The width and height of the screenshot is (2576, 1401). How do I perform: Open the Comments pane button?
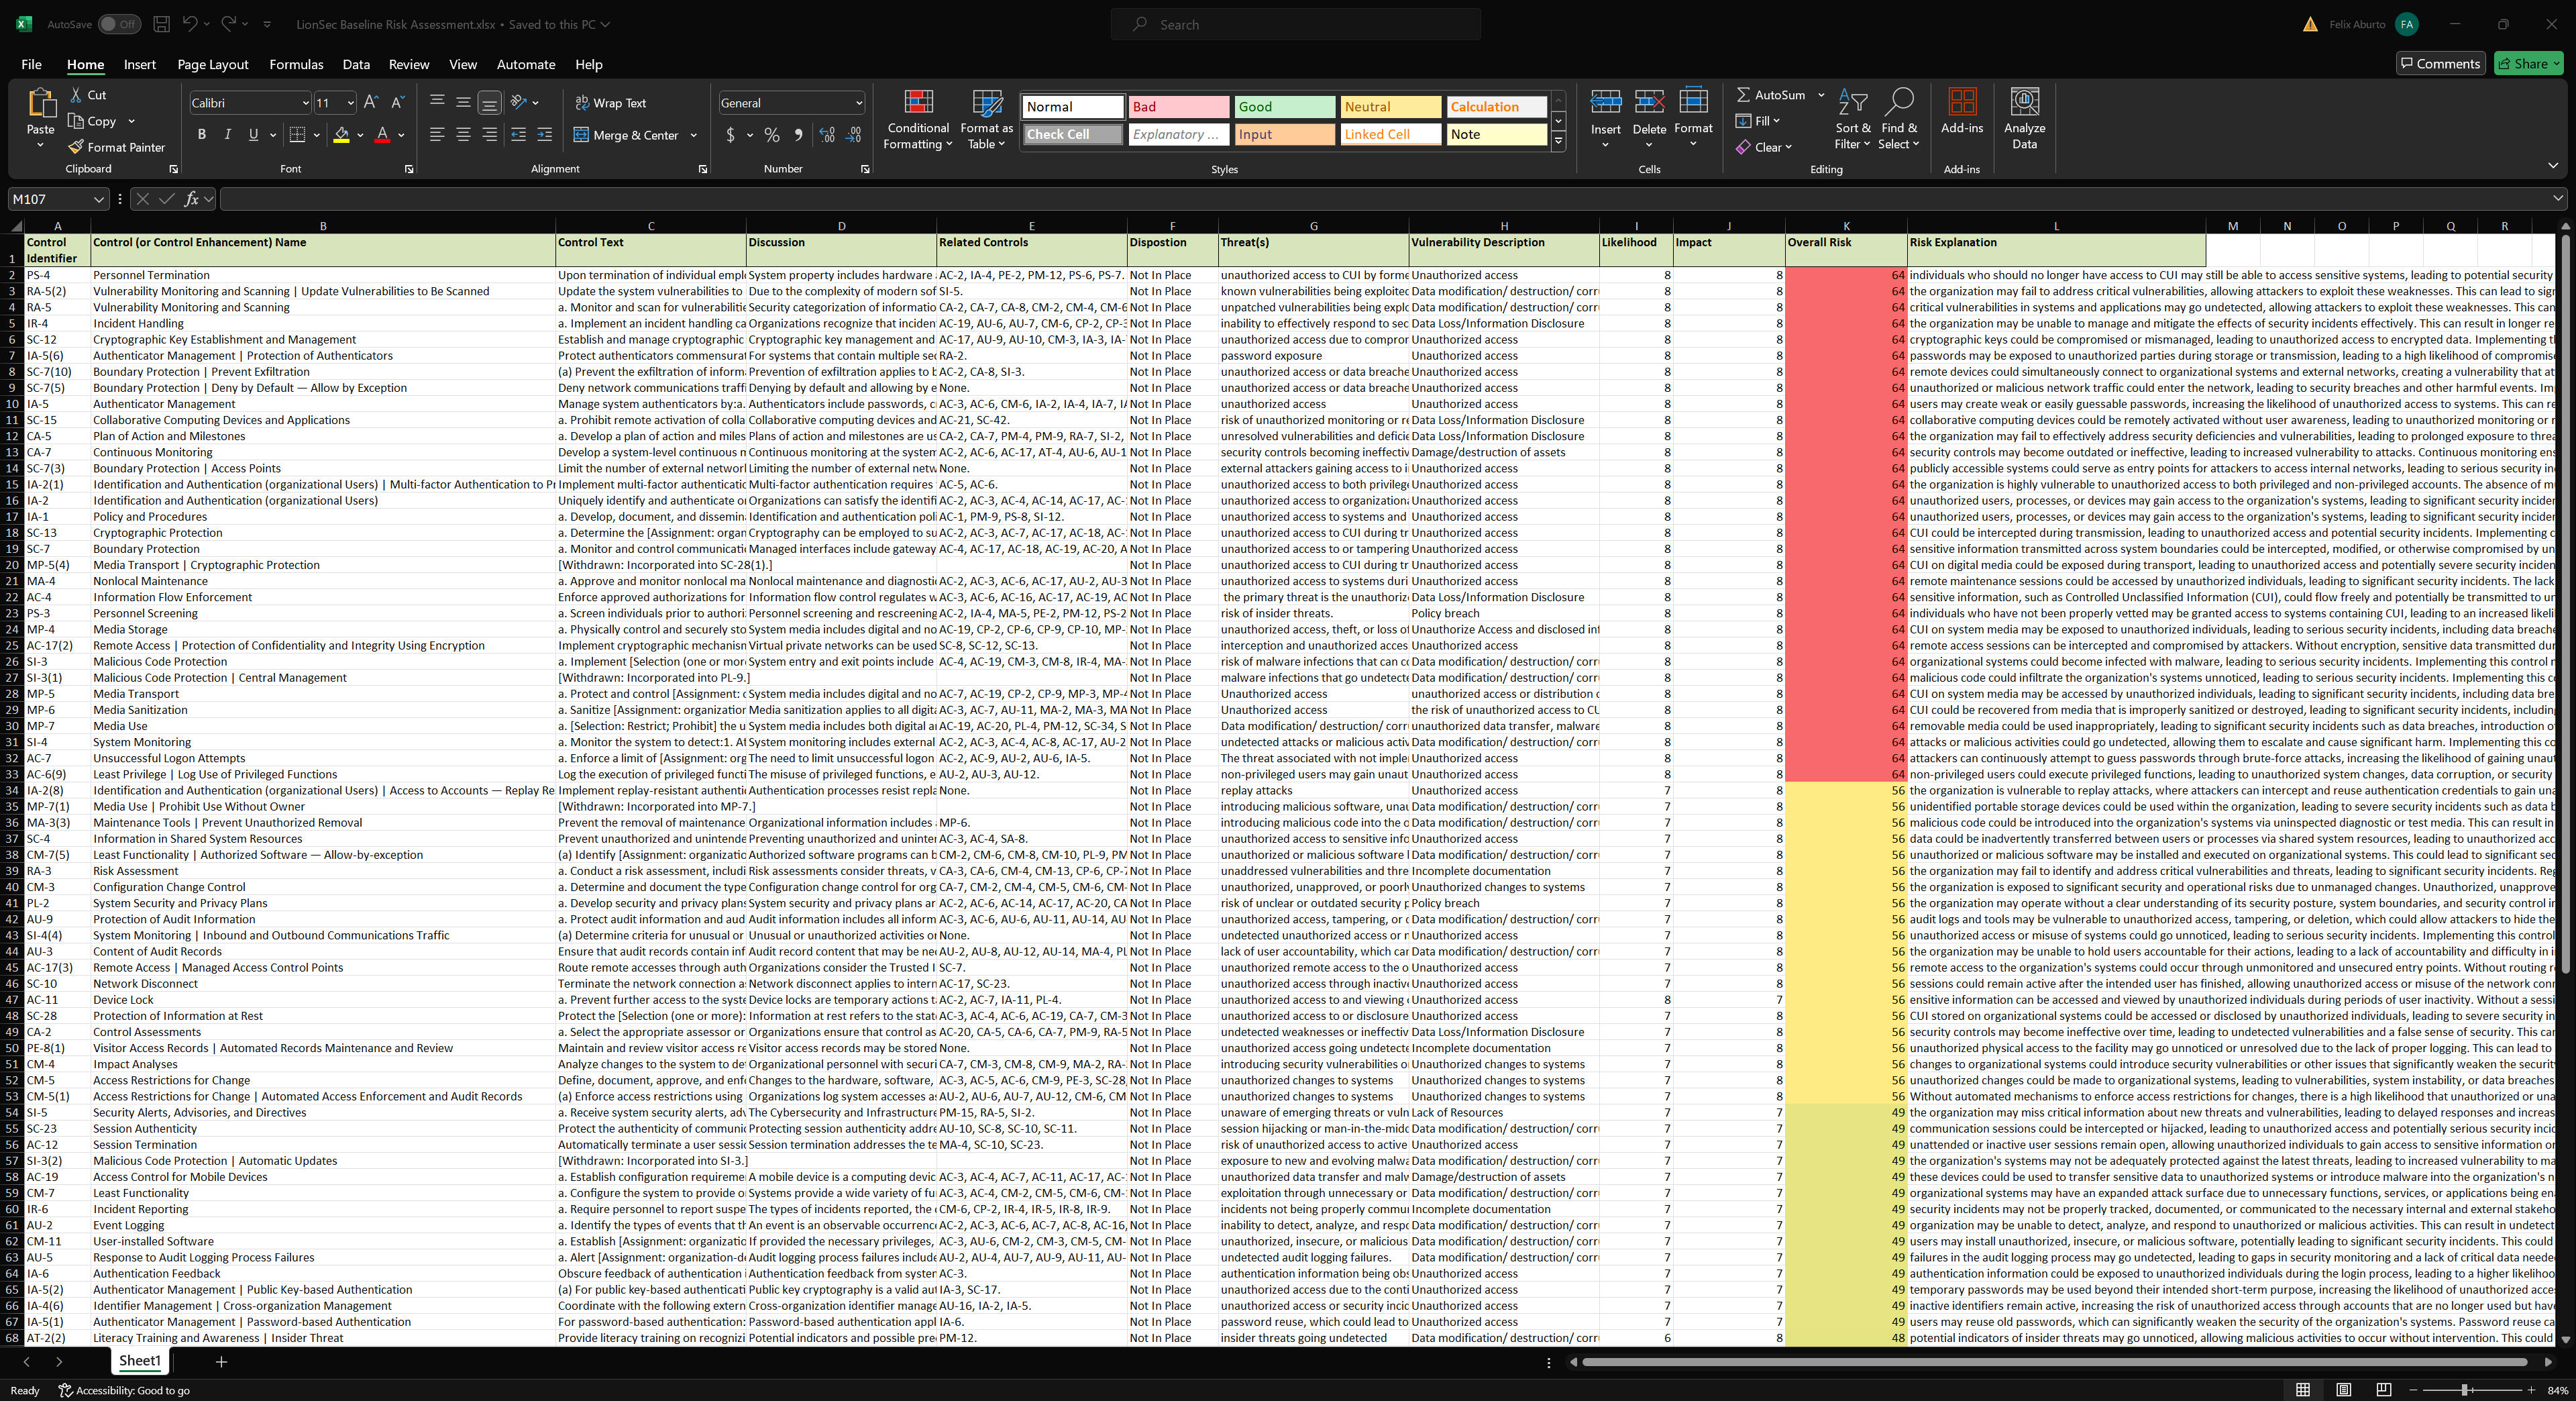(2440, 63)
